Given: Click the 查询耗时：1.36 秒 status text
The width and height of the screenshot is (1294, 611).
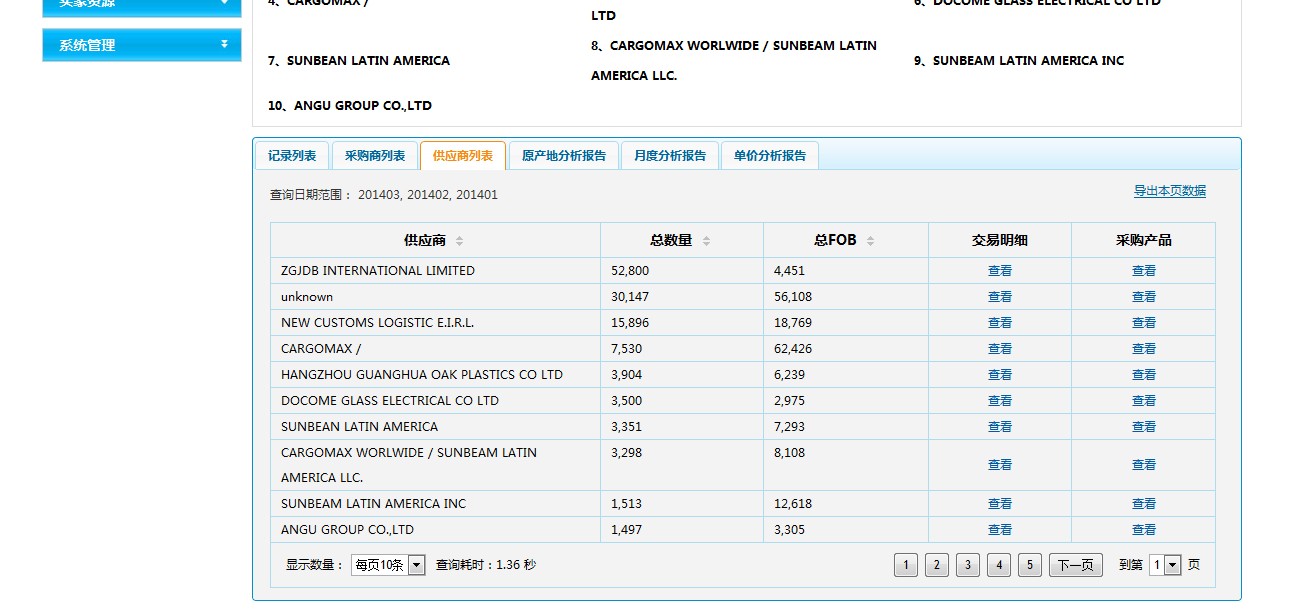Looking at the screenshot, I should 486,565.
